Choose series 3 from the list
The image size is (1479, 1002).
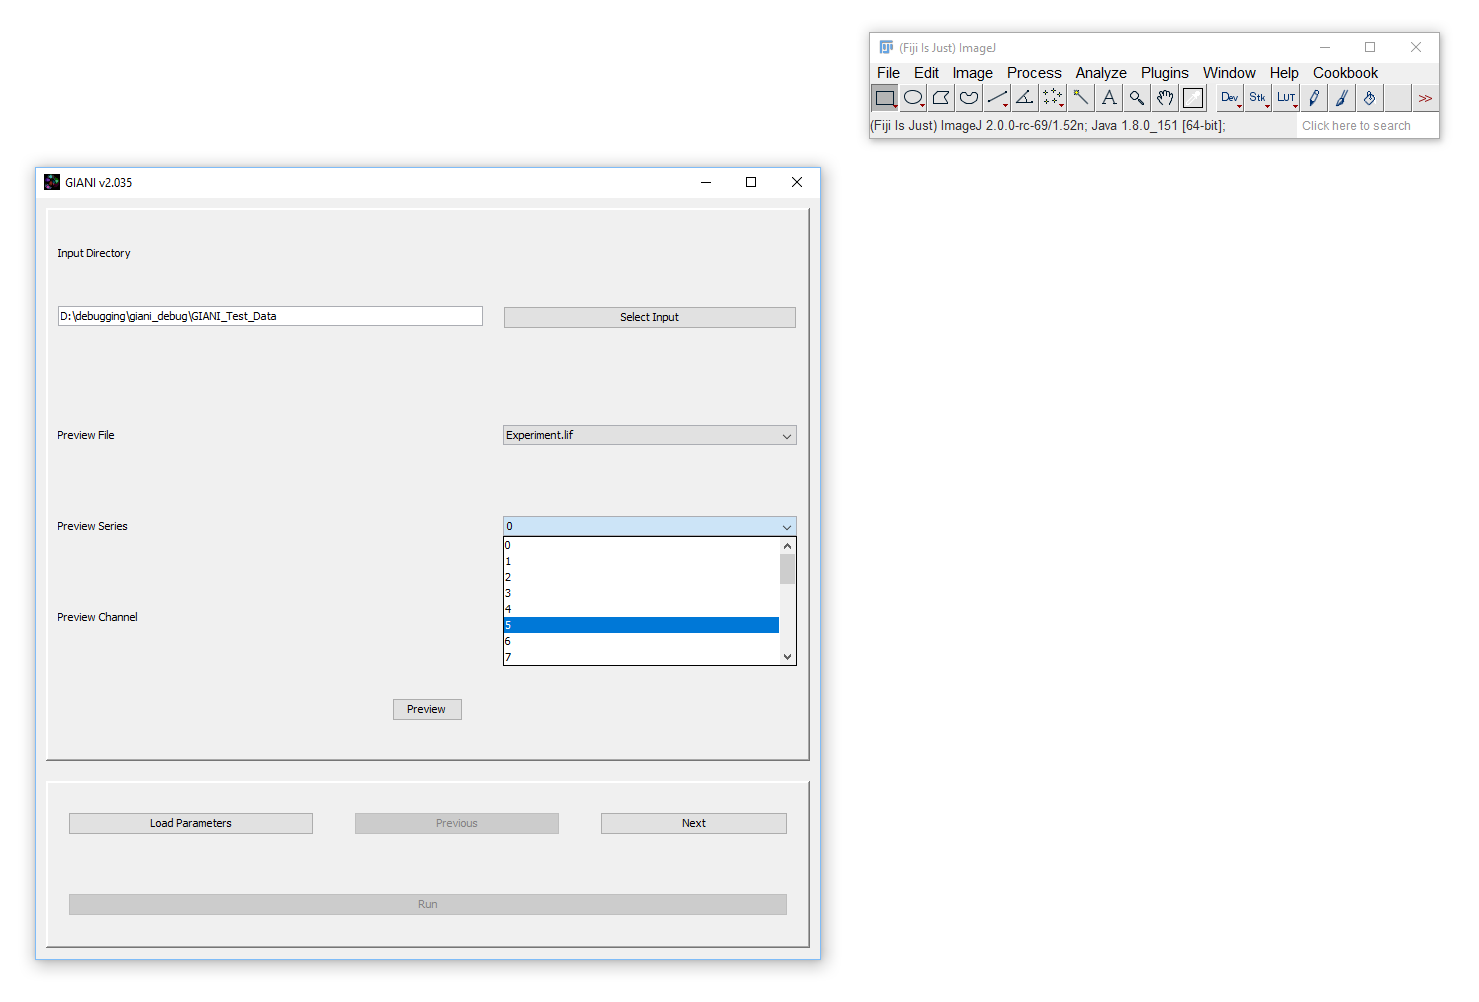(641, 593)
